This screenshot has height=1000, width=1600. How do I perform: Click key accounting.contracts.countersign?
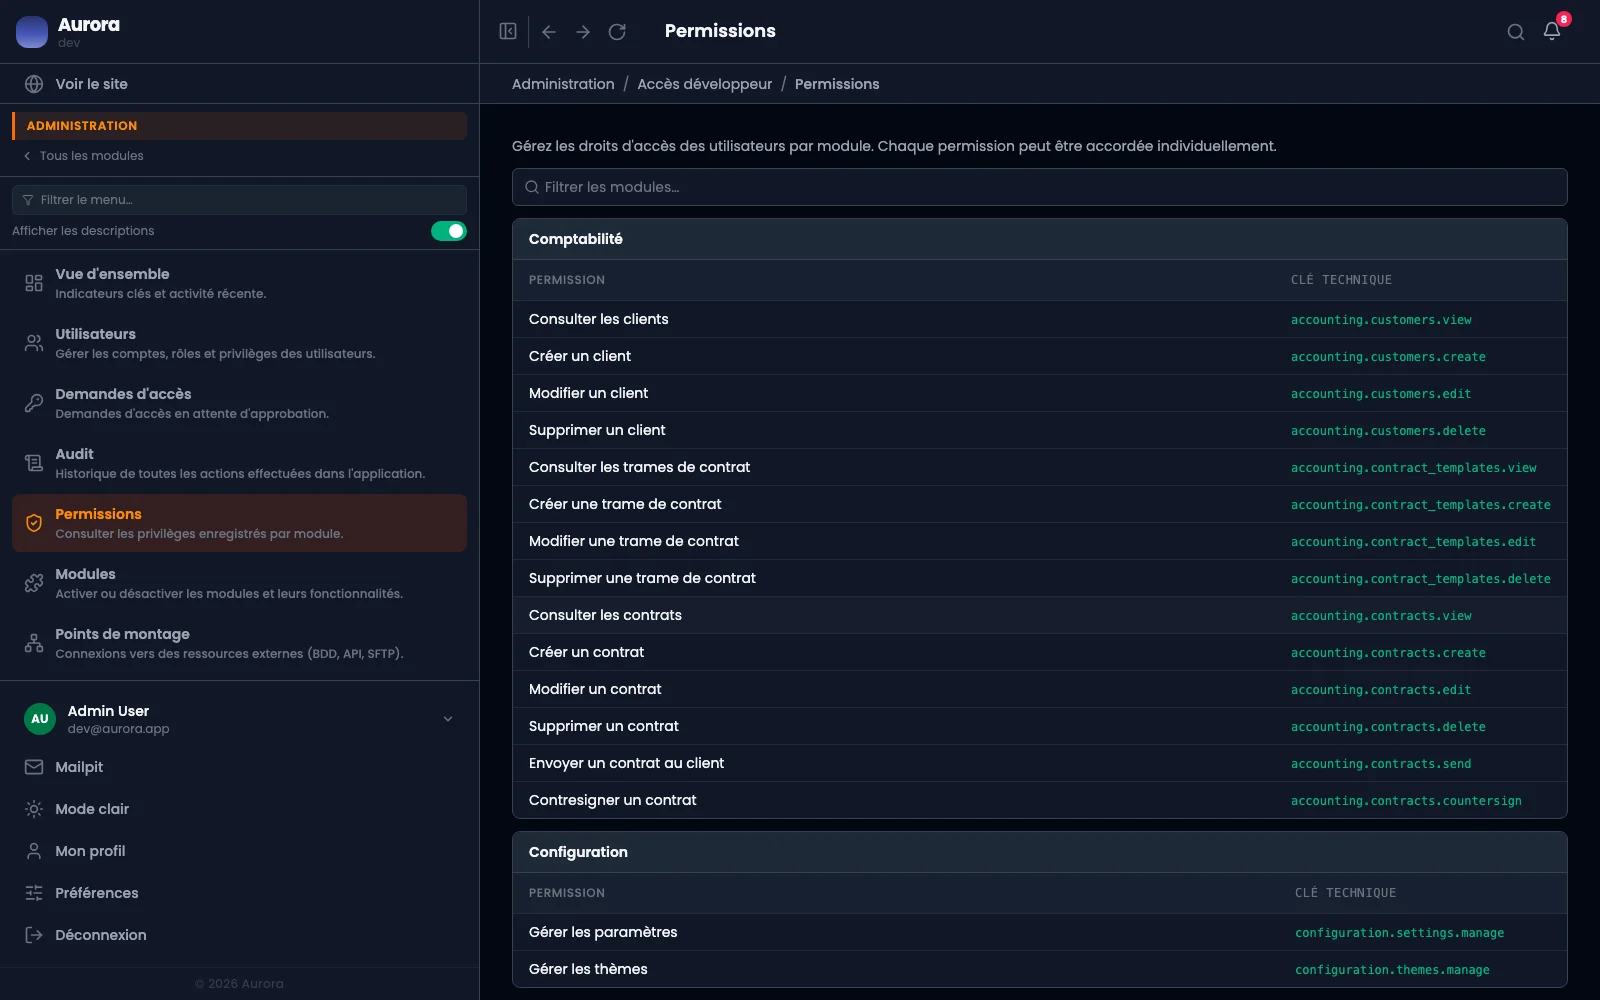1406,801
